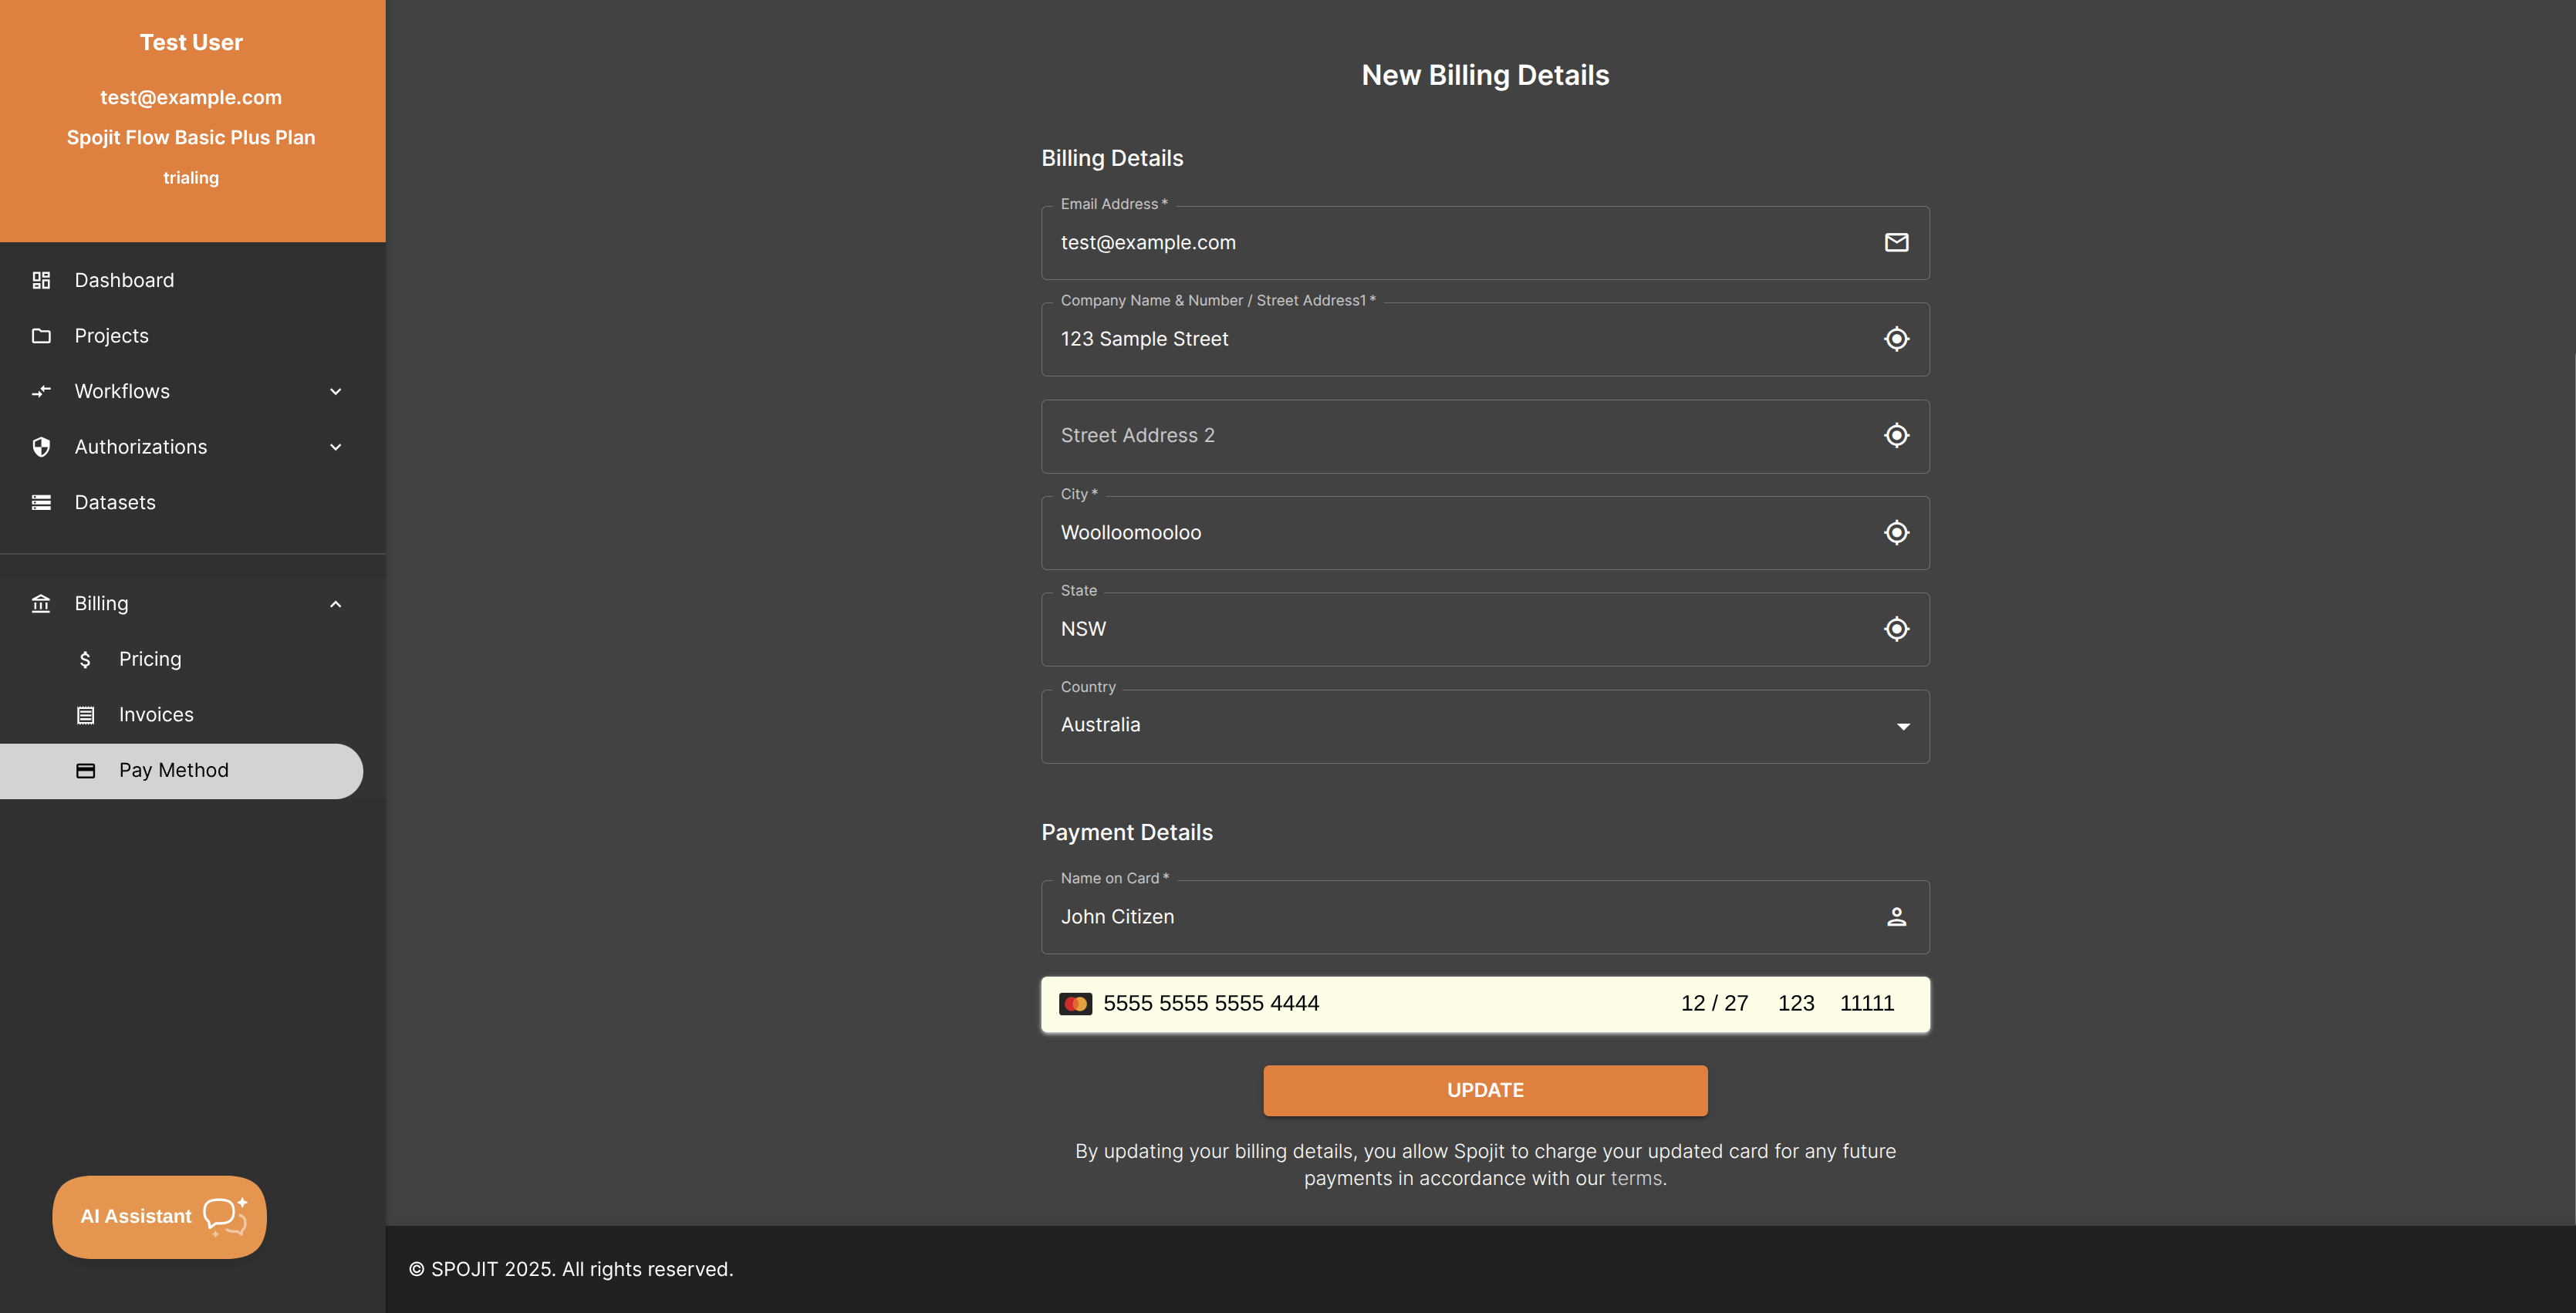Screen dimensions: 2576x1313
Task: Click the card postal code 11111
Action: point(1866,1003)
